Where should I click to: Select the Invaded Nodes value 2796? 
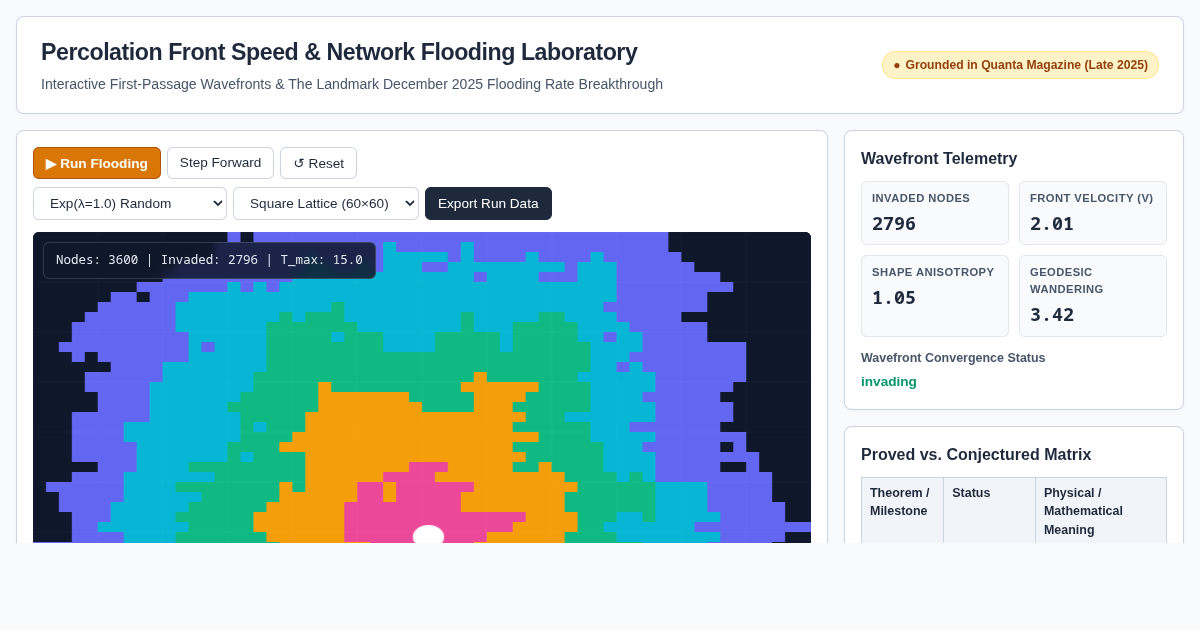pos(894,223)
